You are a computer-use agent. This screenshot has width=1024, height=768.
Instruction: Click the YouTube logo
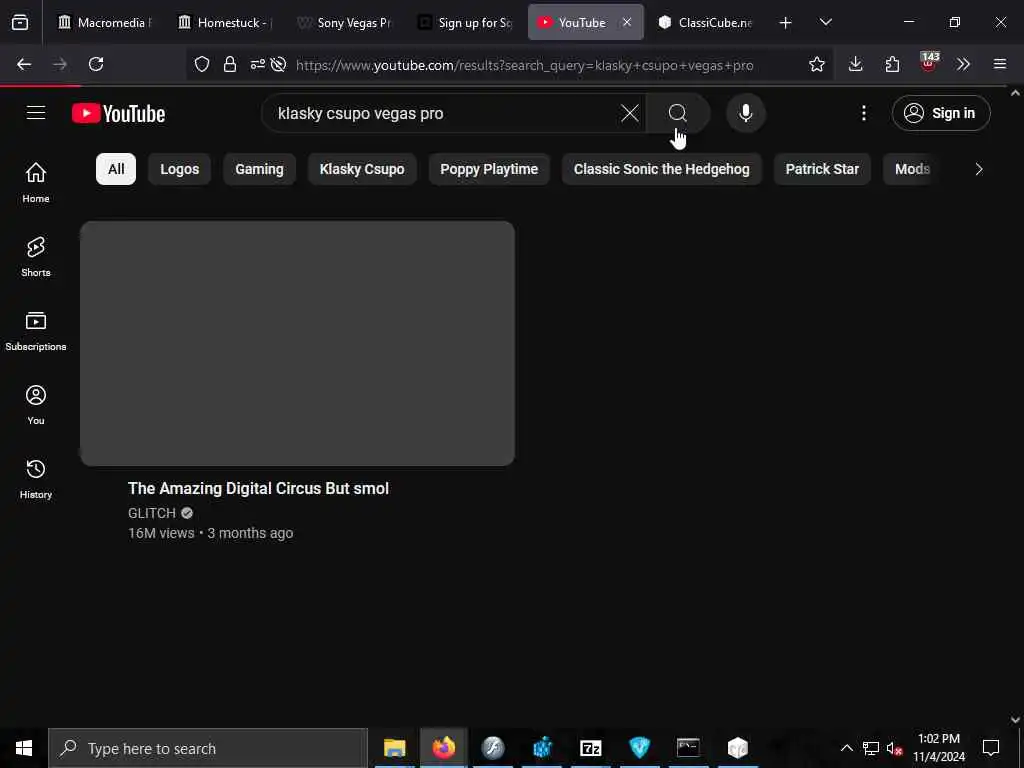click(x=118, y=114)
